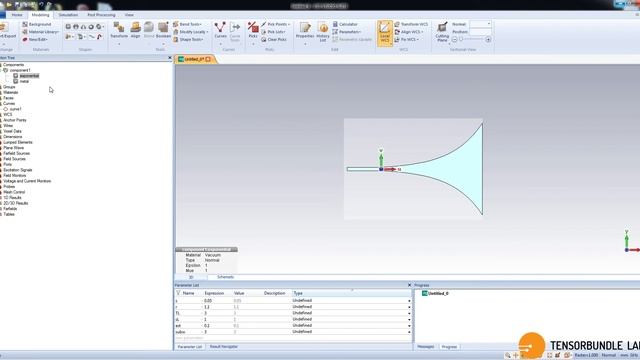Select the Untitled_0 document tab

click(x=195, y=60)
